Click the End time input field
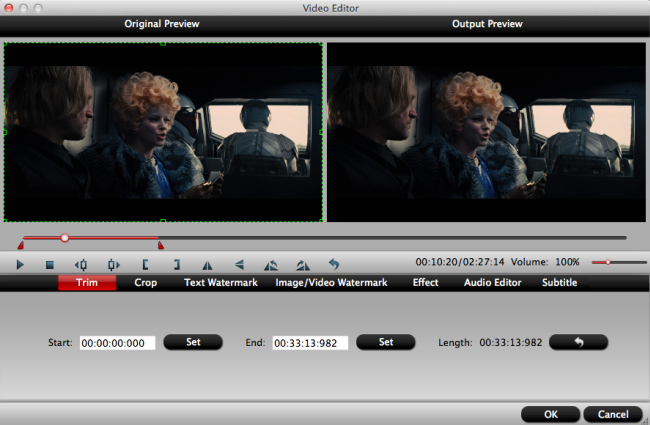The image size is (650, 425). [x=310, y=343]
